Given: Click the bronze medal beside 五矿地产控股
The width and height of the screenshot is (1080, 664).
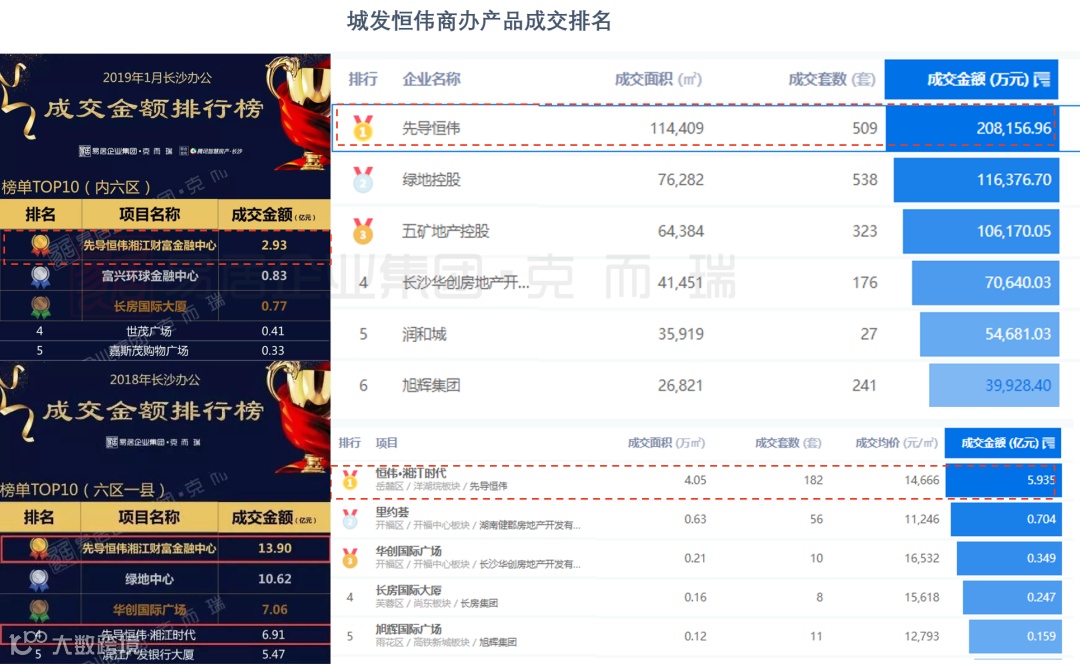Looking at the screenshot, I should [x=363, y=231].
